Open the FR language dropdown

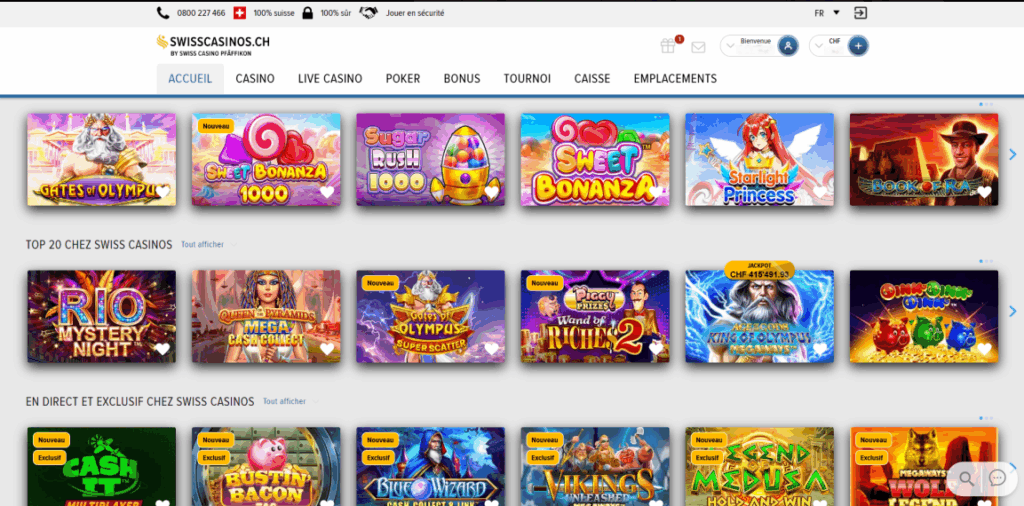pyautogui.click(x=827, y=13)
